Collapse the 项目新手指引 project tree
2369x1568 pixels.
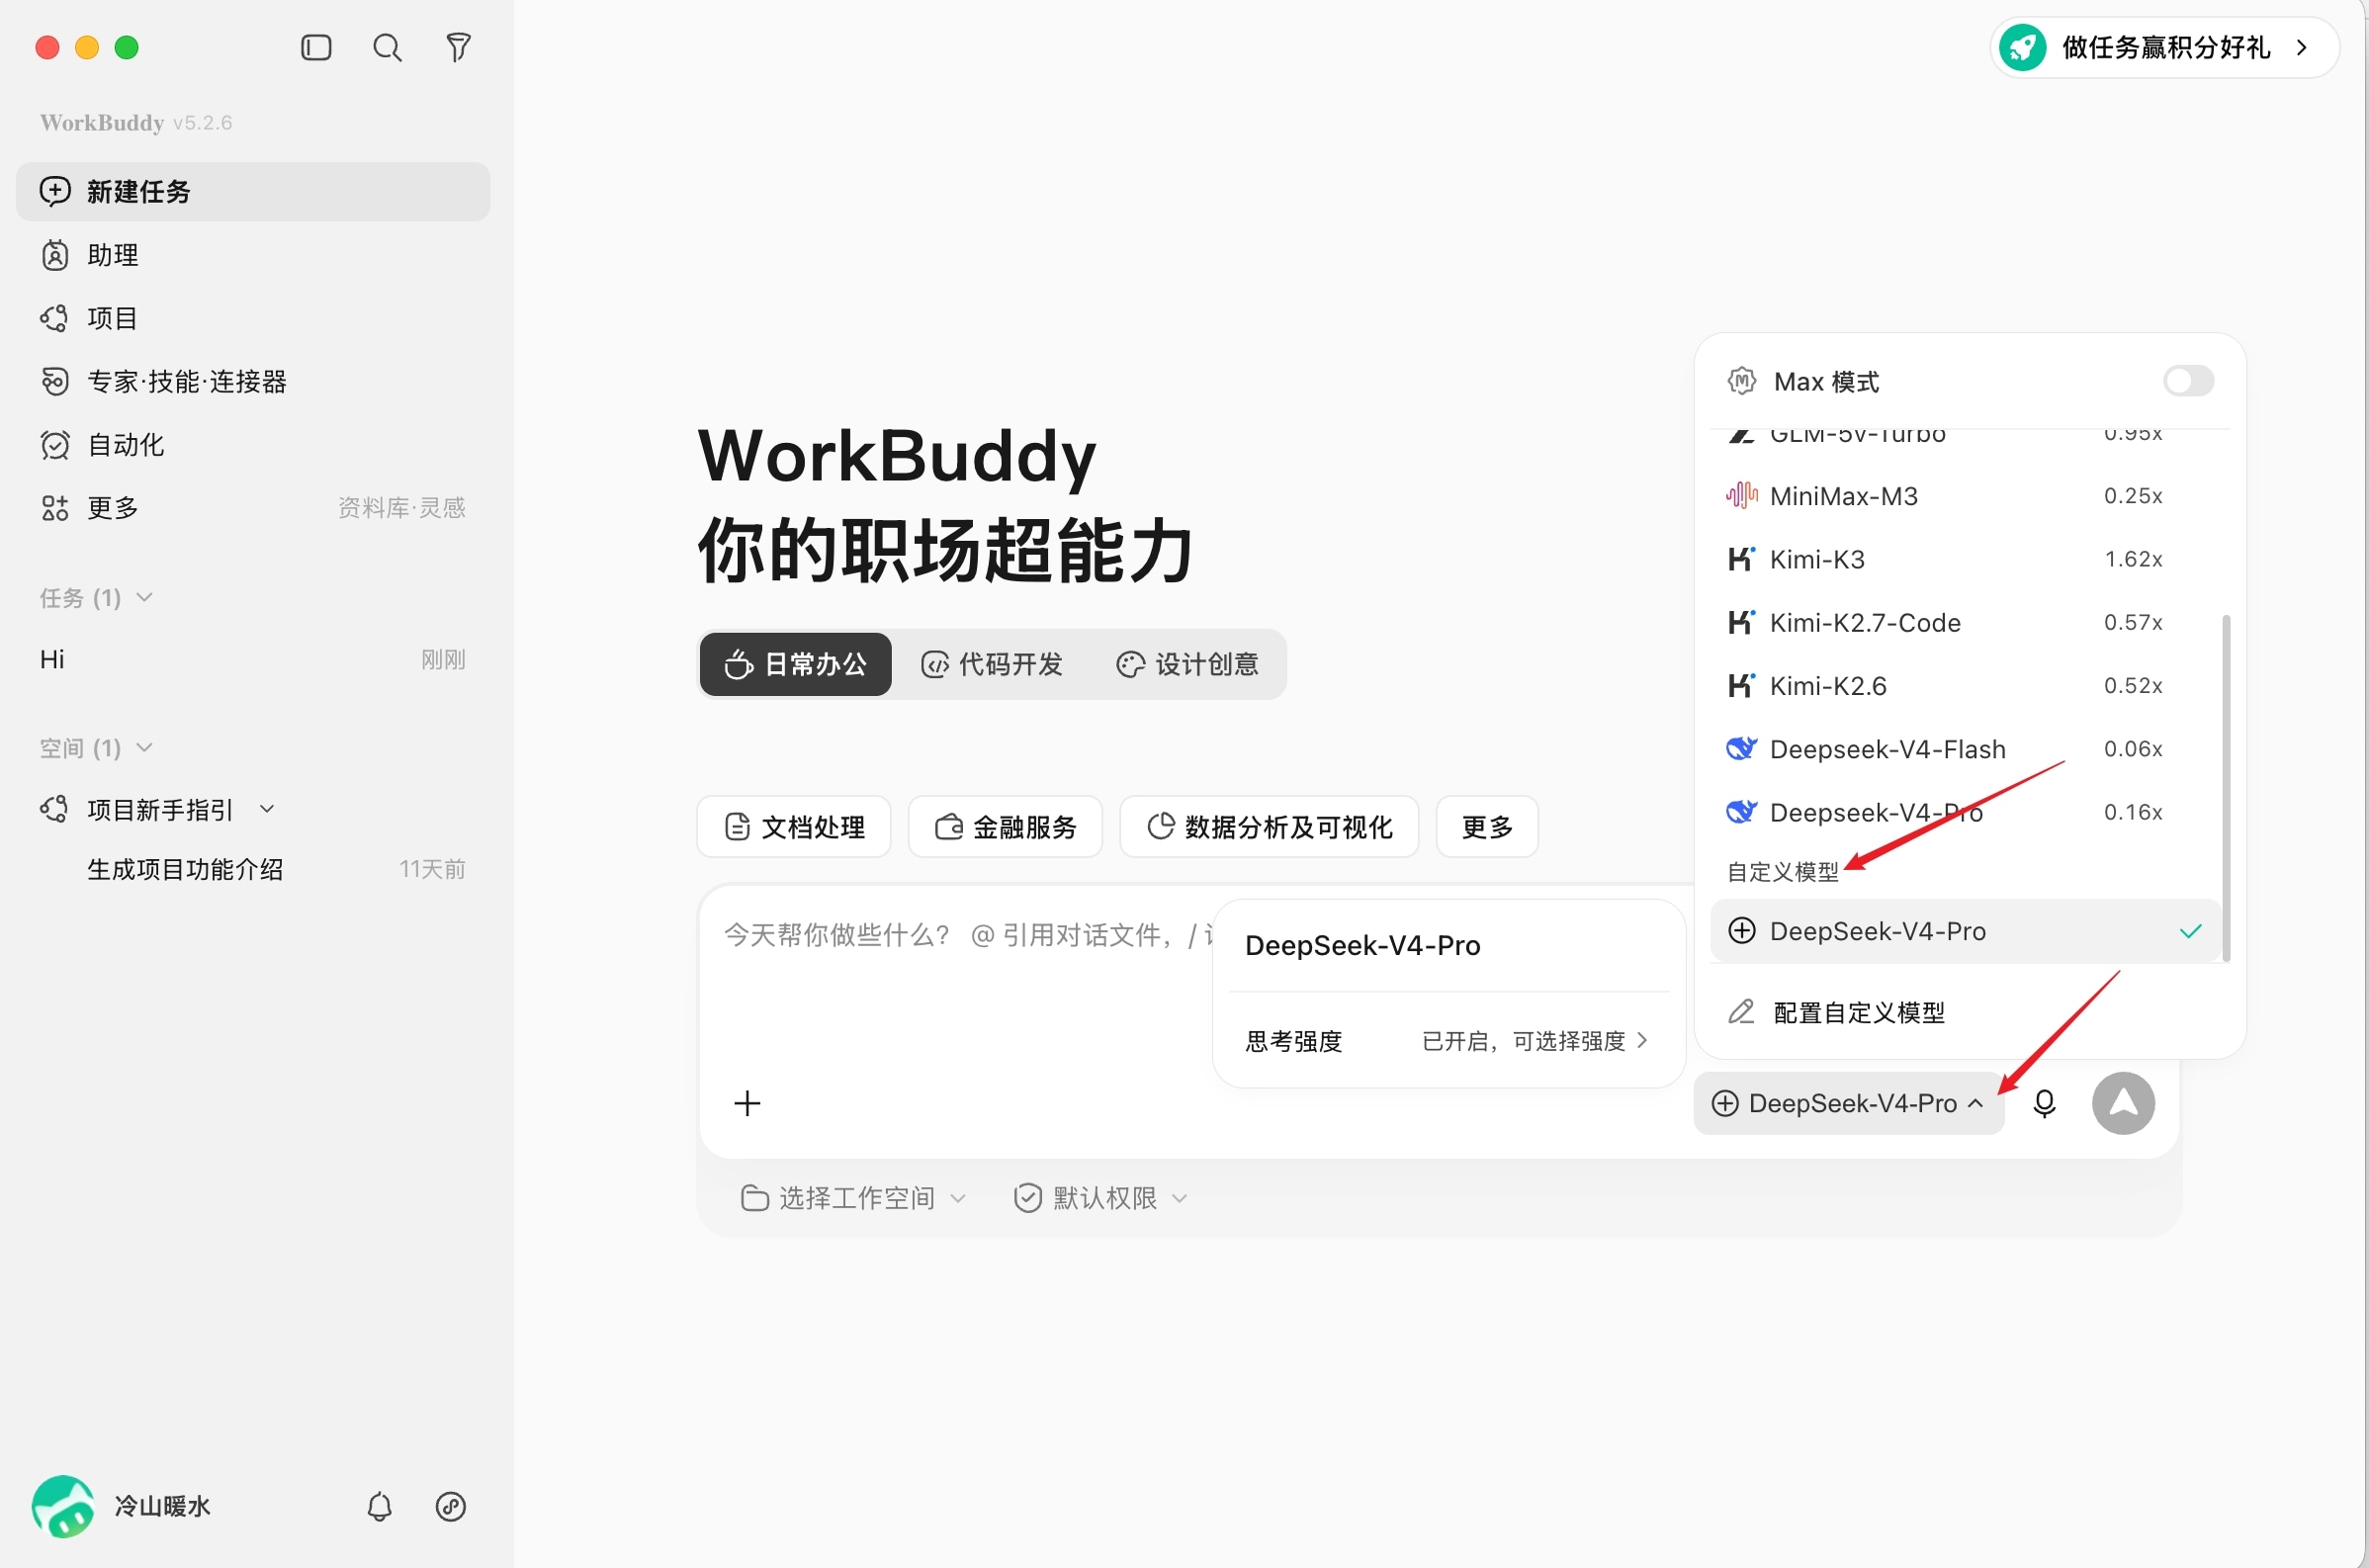point(267,809)
